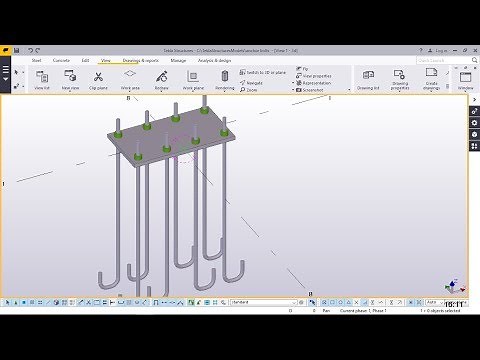
Task: Toggle Snap to midpoints triangle switch
Action: point(348,302)
